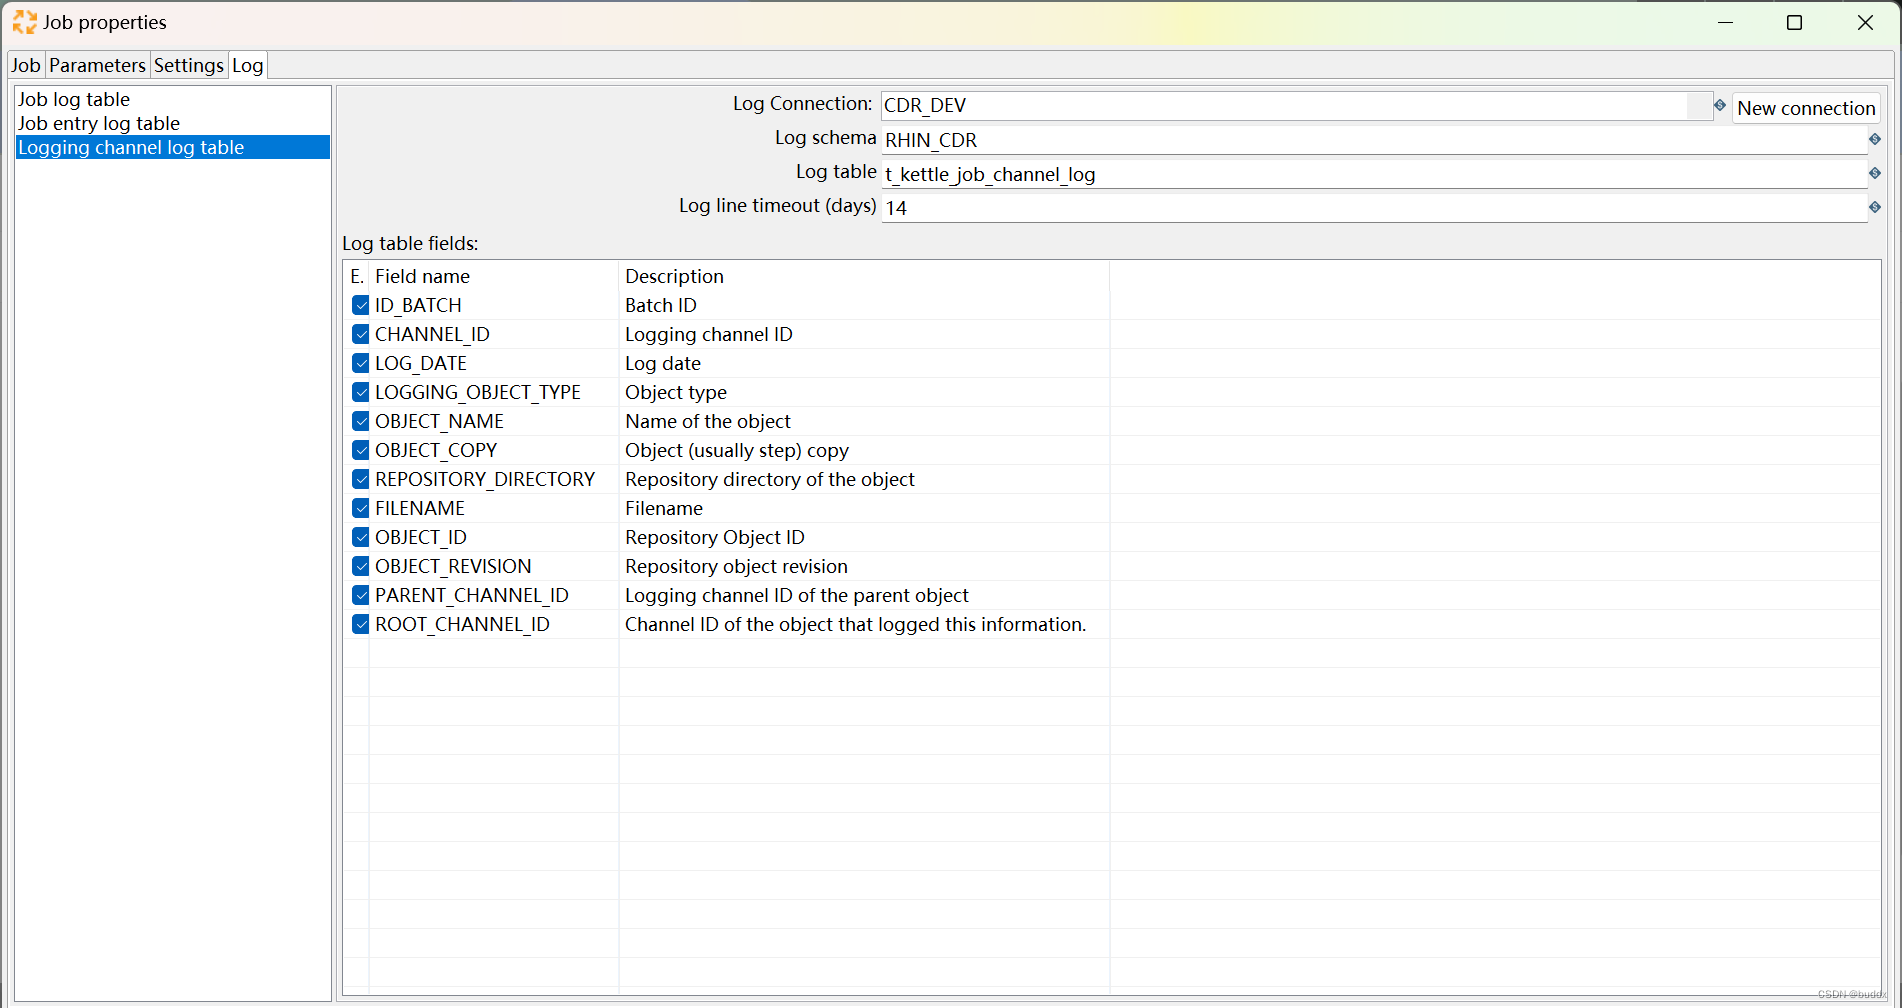Click variable icon beside Log line timeout field

[1875, 207]
